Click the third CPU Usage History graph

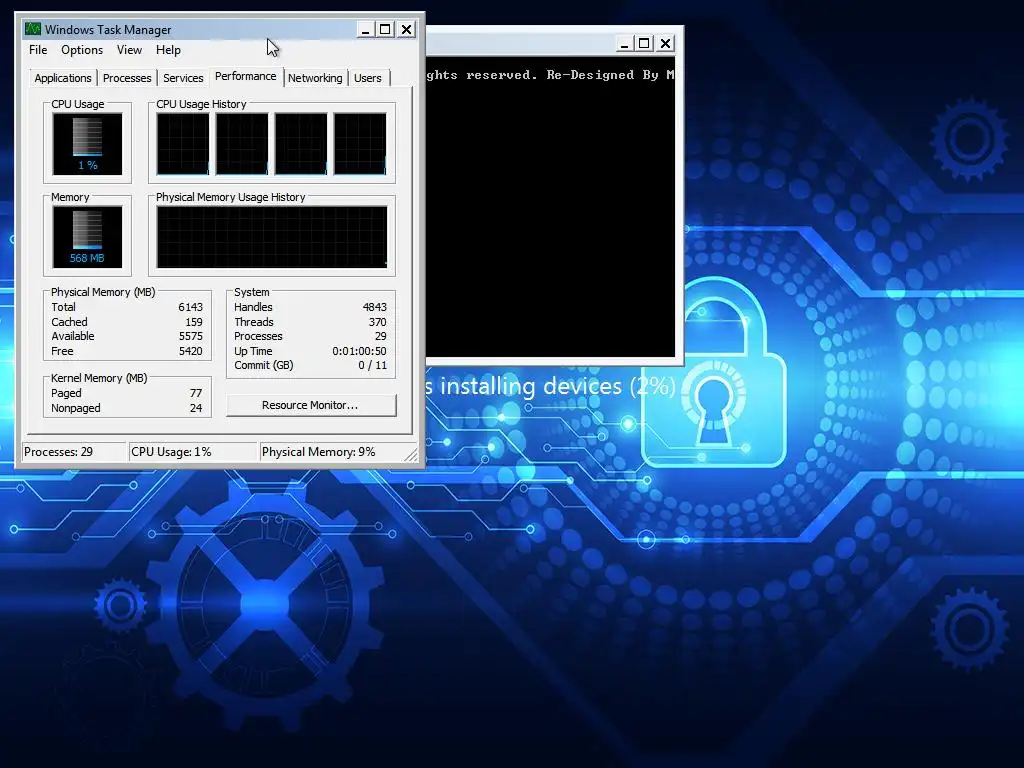[300, 144]
